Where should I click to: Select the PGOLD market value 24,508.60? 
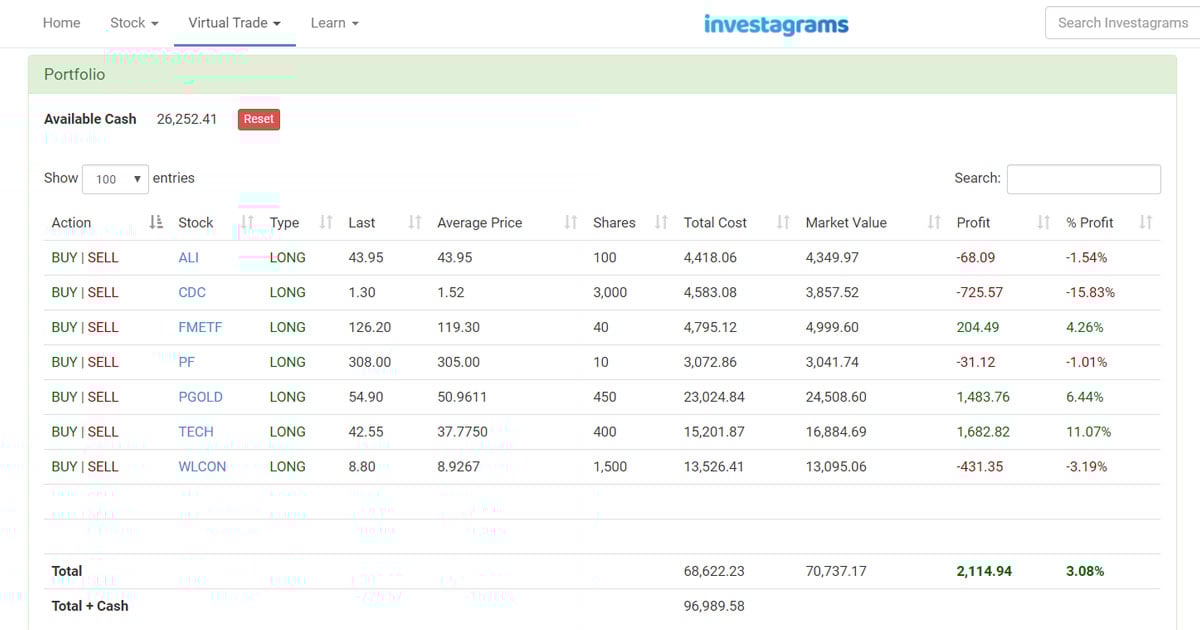836,397
